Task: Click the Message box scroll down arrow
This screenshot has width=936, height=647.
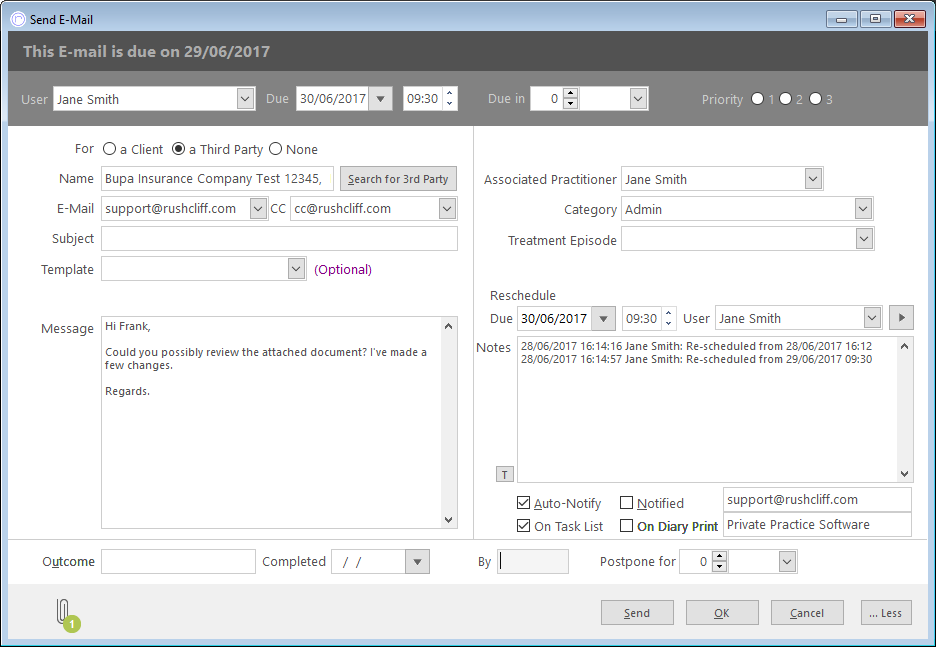Action: (449, 520)
